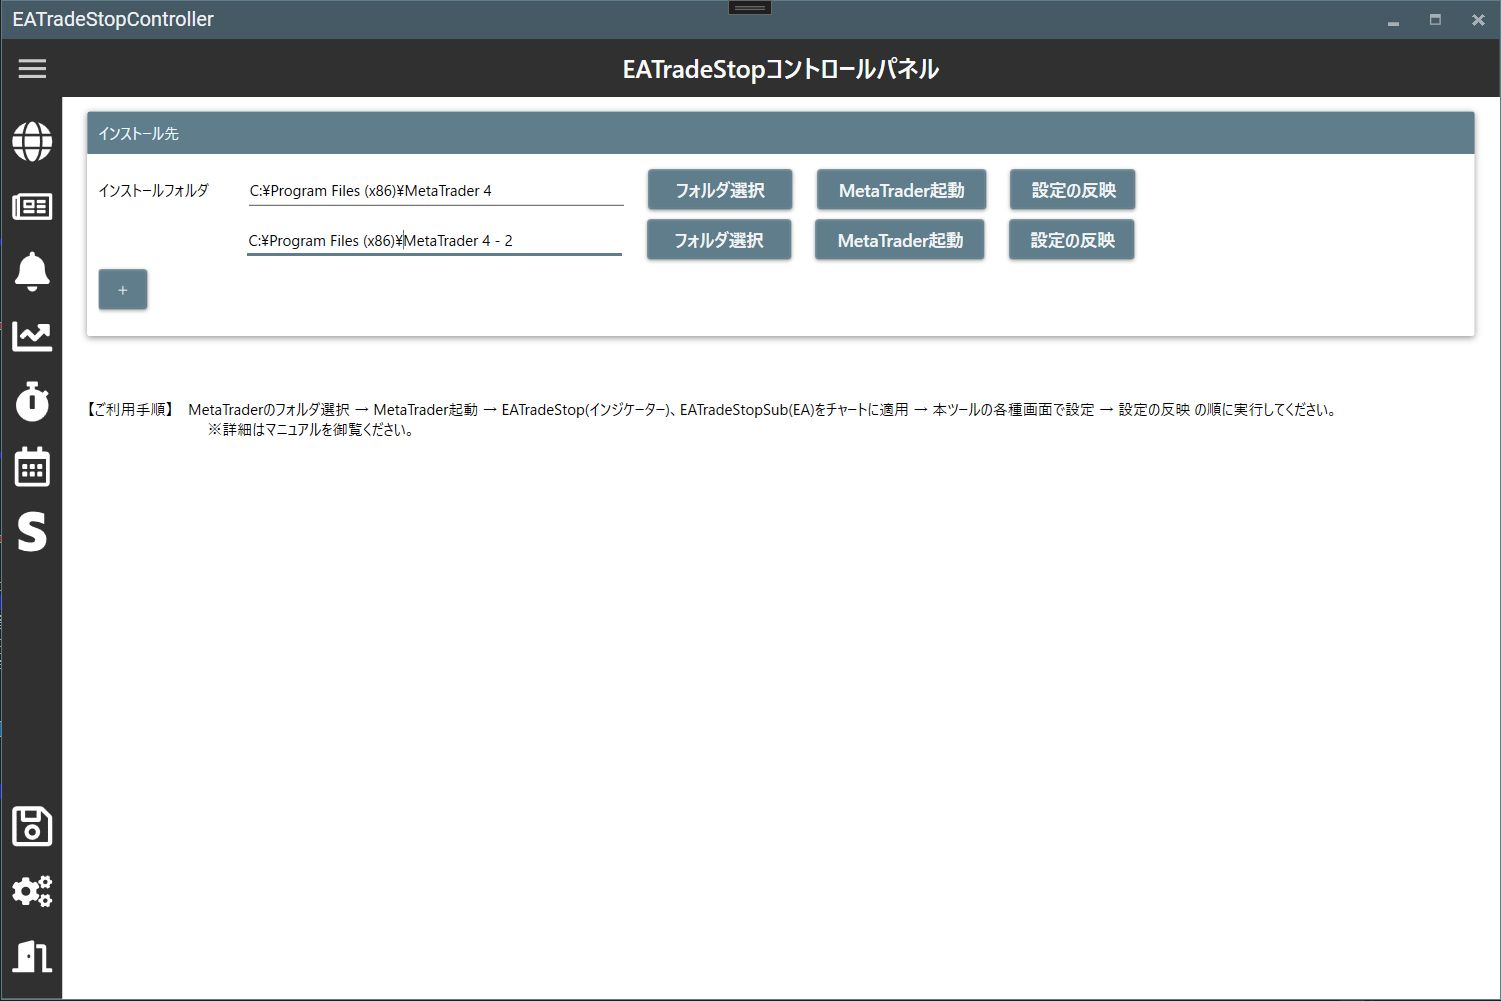The width and height of the screenshot is (1501, 1001).
Task: Click フォルダ選択 for the MetaTrader 4 - 2 folder
Action: [719, 240]
